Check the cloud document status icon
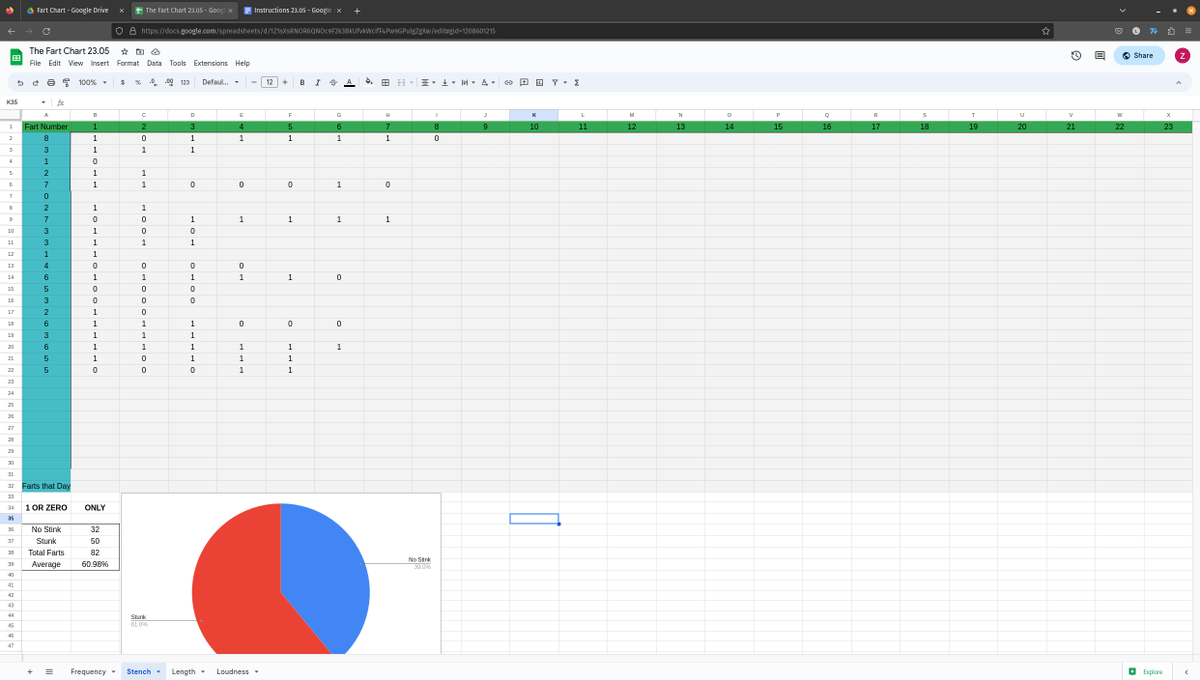Image resolution: width=1200 pixels, height=680 pixels. pyautogui.click(x=155, y=51)
